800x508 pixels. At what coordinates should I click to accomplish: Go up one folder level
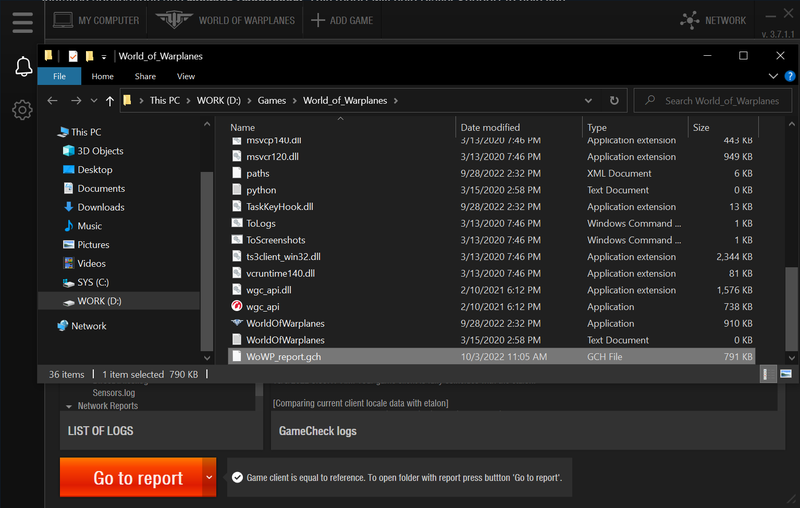(x=110, y=101)
